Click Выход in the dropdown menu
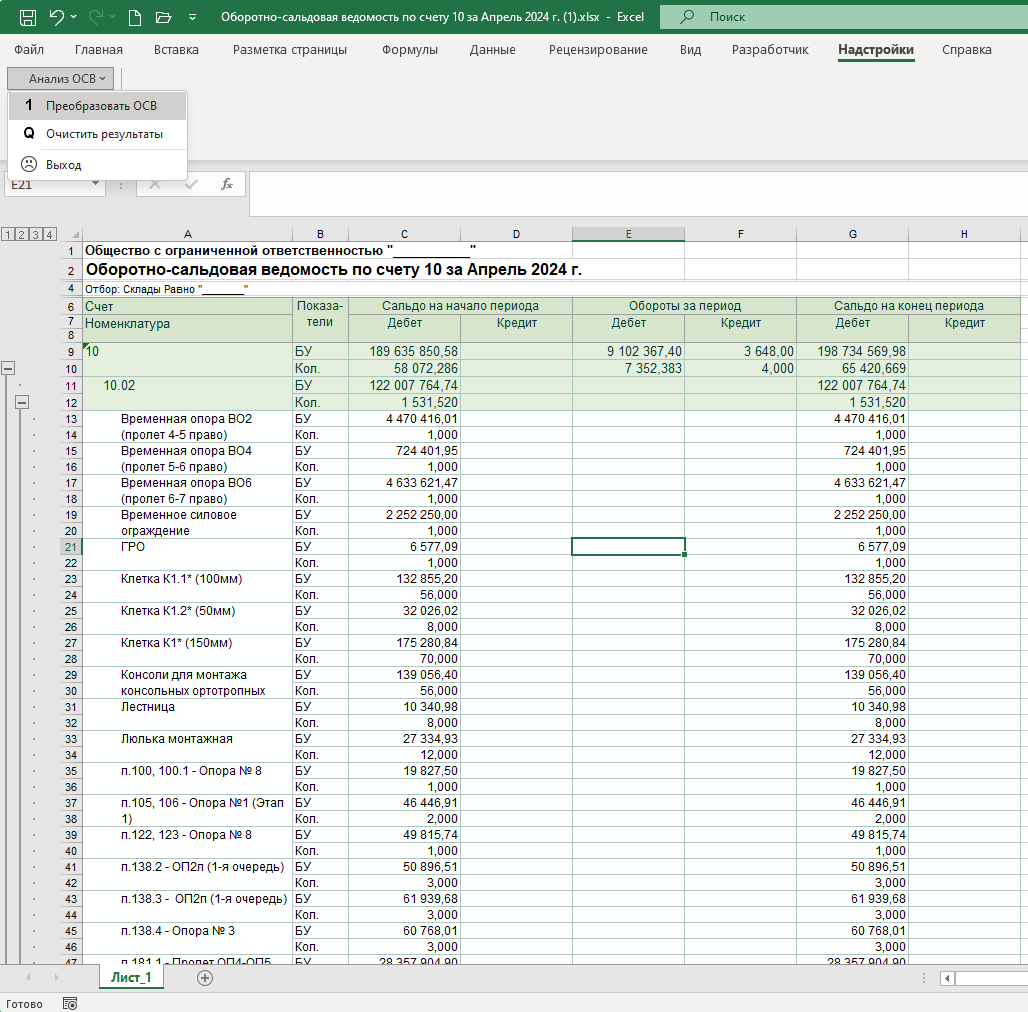The width and height of the screenshot is (1028, 1012). click(x=63, y=164)
